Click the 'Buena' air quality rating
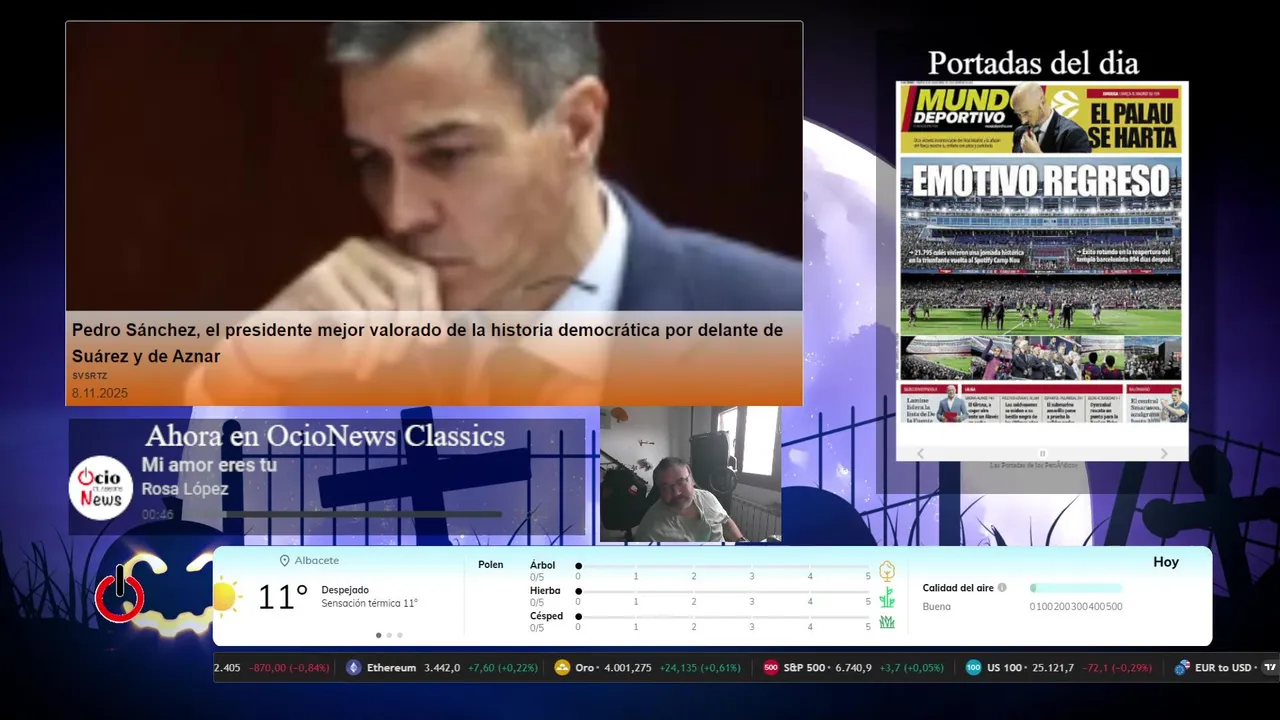This screenshot has width=1280, height=720. pyautogui.click(x=937, y=606)
